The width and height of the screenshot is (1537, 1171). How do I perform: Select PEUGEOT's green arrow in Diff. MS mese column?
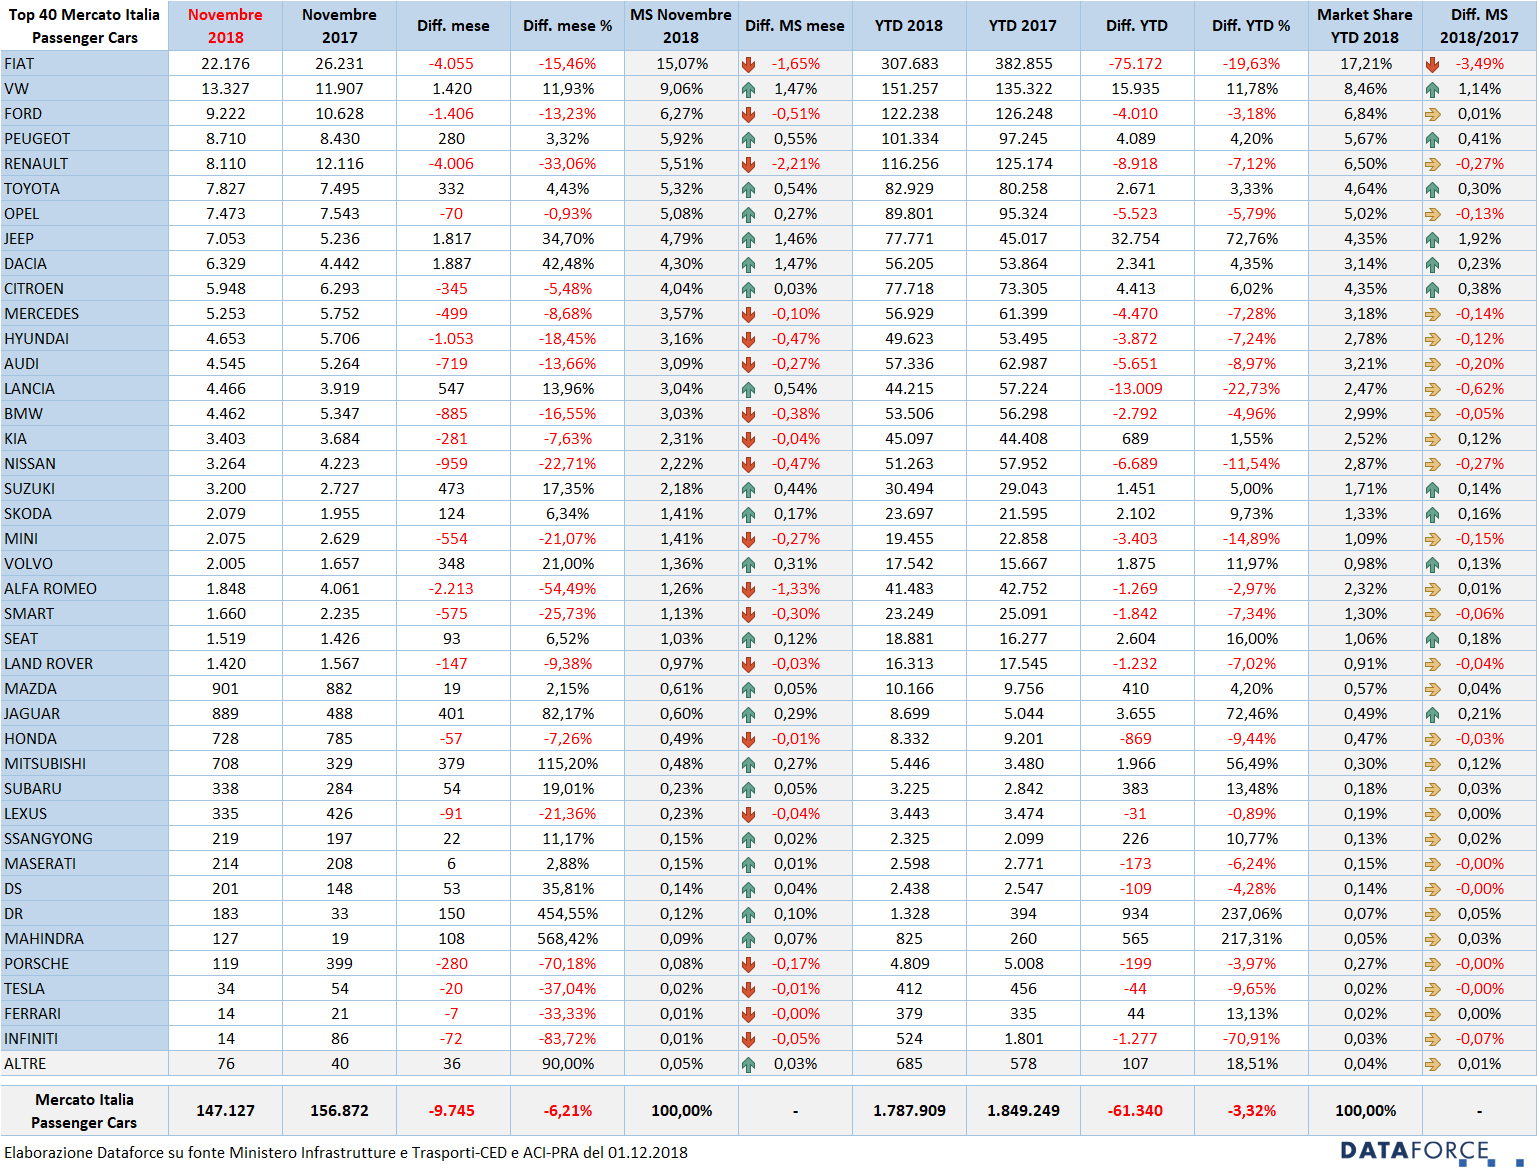(x=748, y=139)
